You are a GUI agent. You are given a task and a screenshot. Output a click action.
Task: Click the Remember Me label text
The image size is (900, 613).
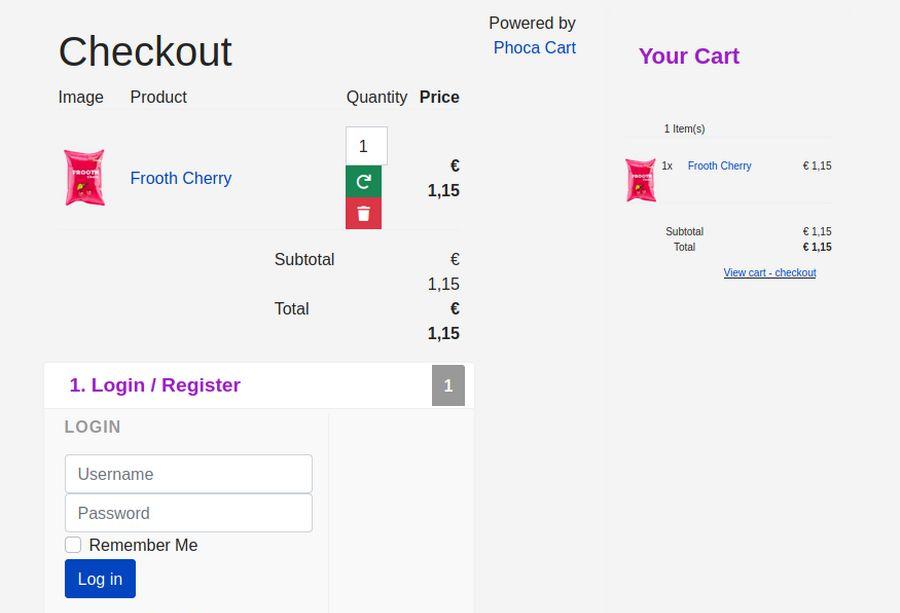tap(143, 545)
